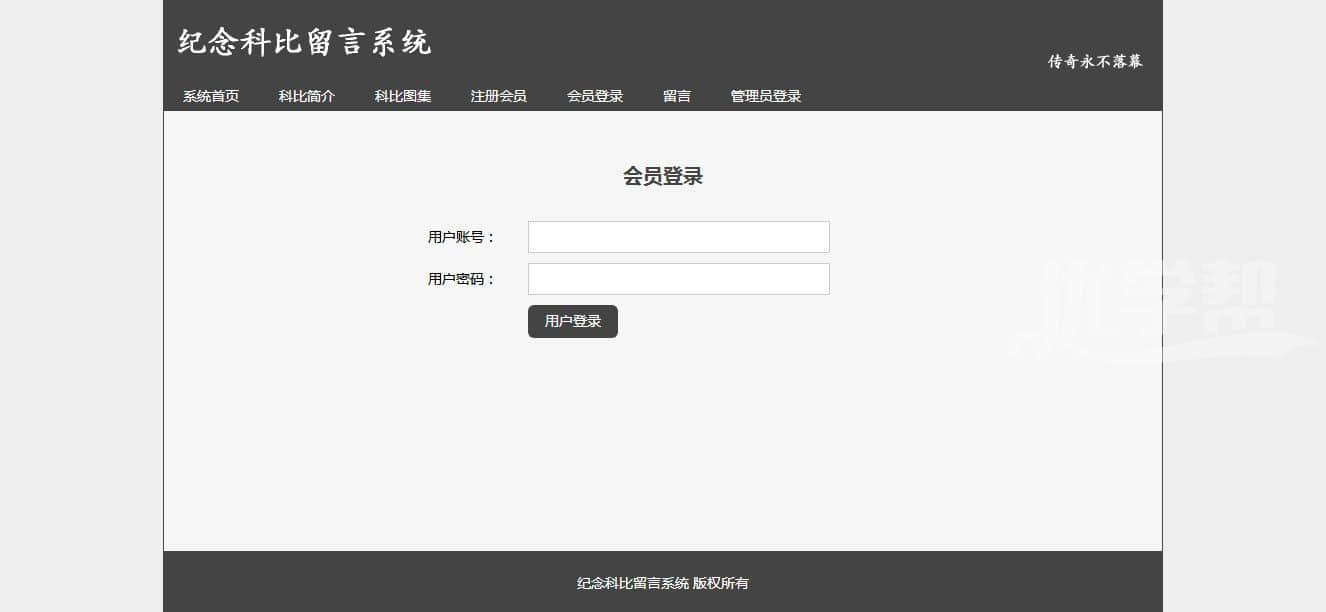Open the 留言 message page
This screenshot has height=612, width=1326.
(677, 97)
